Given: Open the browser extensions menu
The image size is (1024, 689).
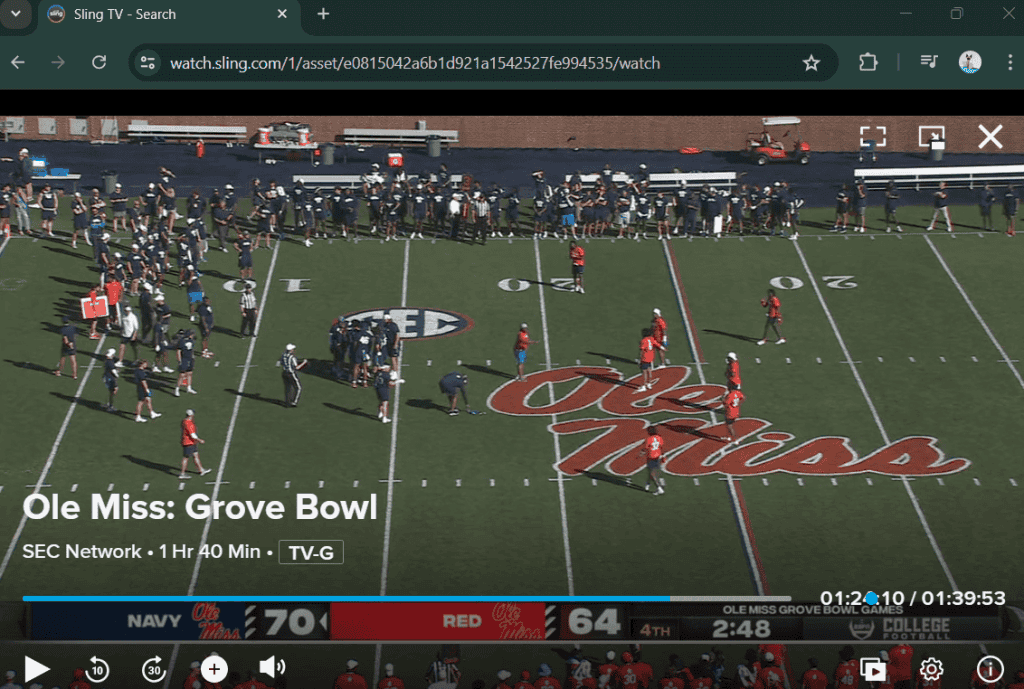Looking at the screenshot, I should pyautogui.click(x=868, y=63).
